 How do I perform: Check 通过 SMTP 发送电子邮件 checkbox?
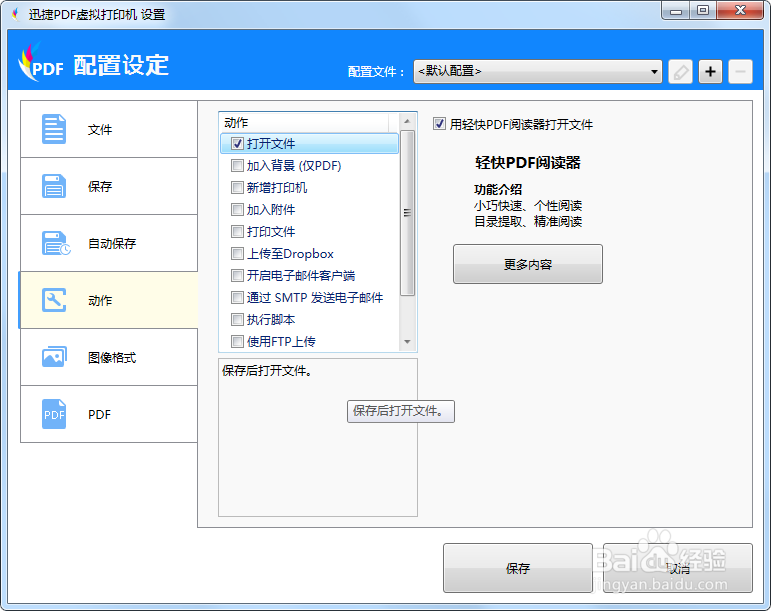[x=237, y=297]
